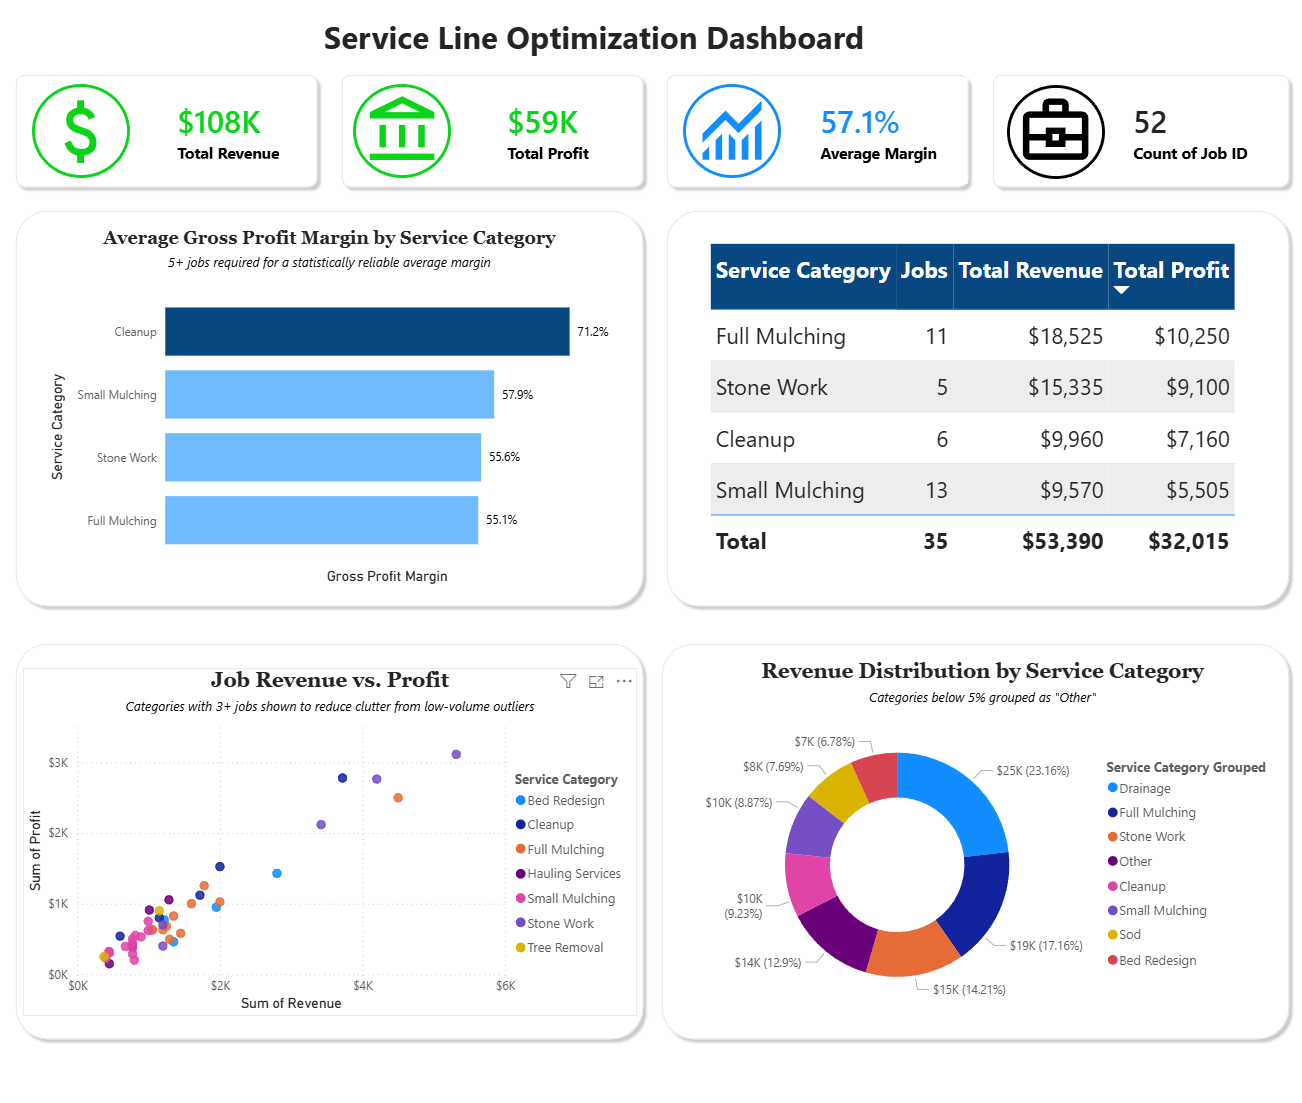This screenshot has height=1103, width=1302.
Task: Click the black briefcase job count icon
Action: click(1056, 132)
